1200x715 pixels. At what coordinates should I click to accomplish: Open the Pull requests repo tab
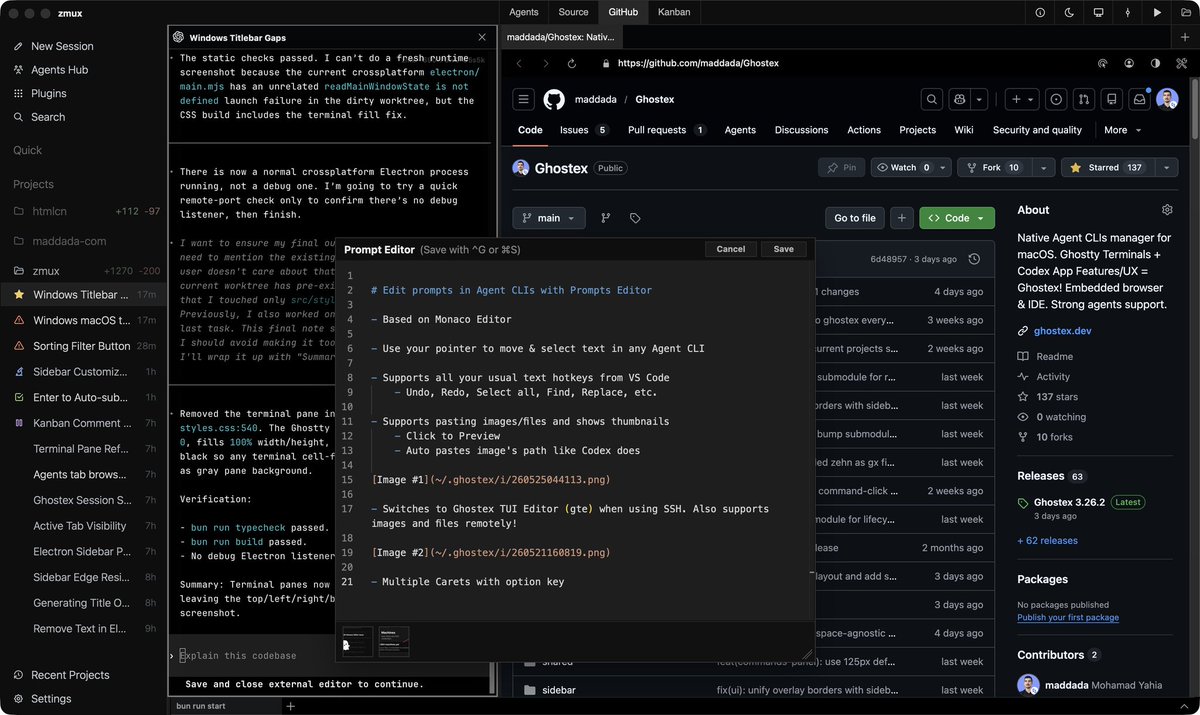(667, 130)
